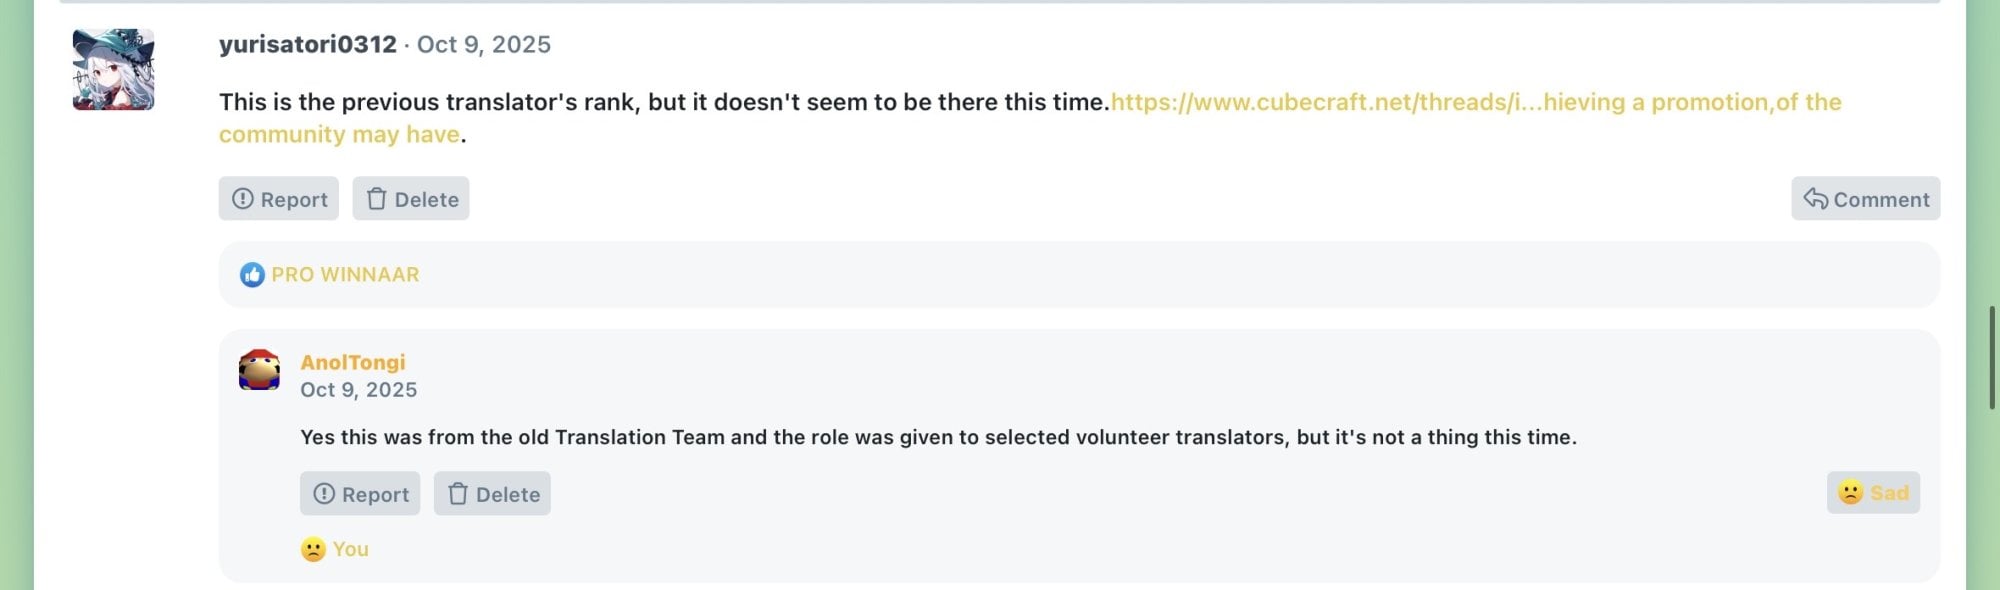
Task: Report yurisatori0312's profile post
Action: [279, 198]
